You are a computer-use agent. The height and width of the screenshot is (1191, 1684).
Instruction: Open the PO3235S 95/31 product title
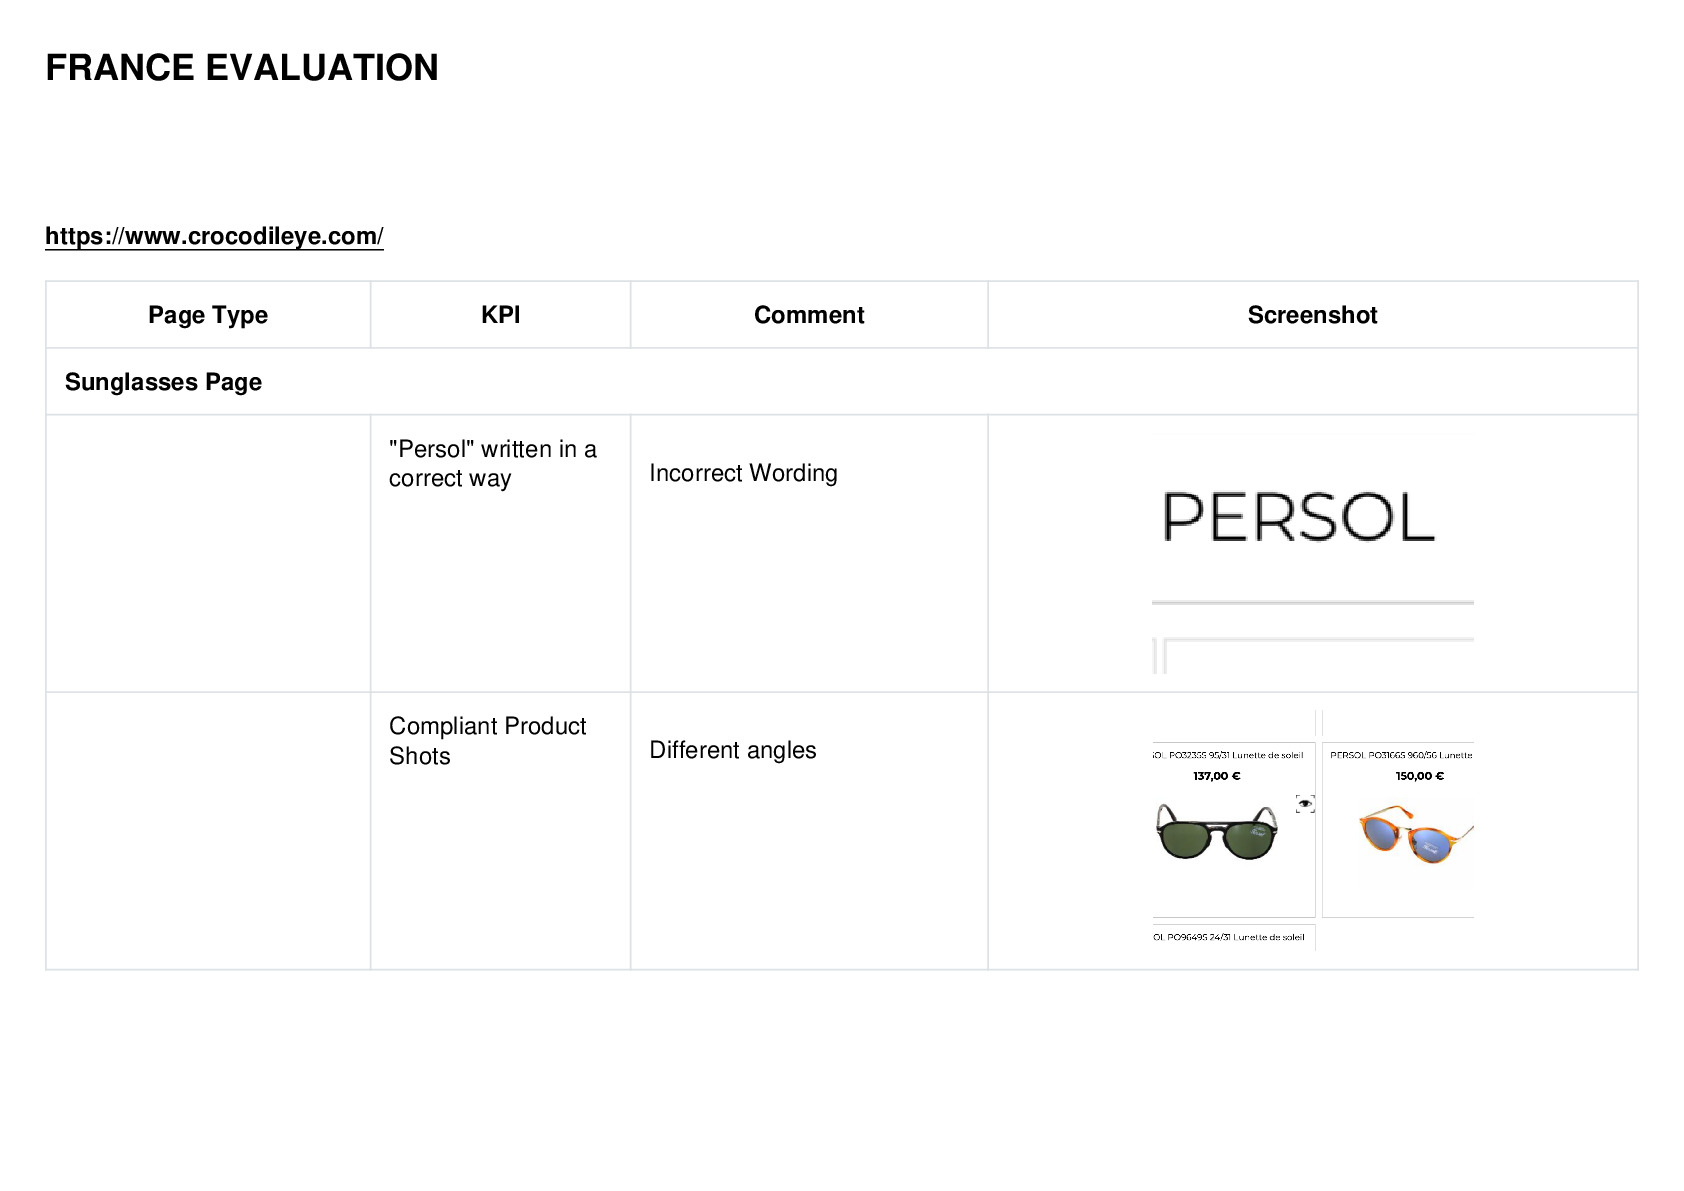coord(1228,755)
